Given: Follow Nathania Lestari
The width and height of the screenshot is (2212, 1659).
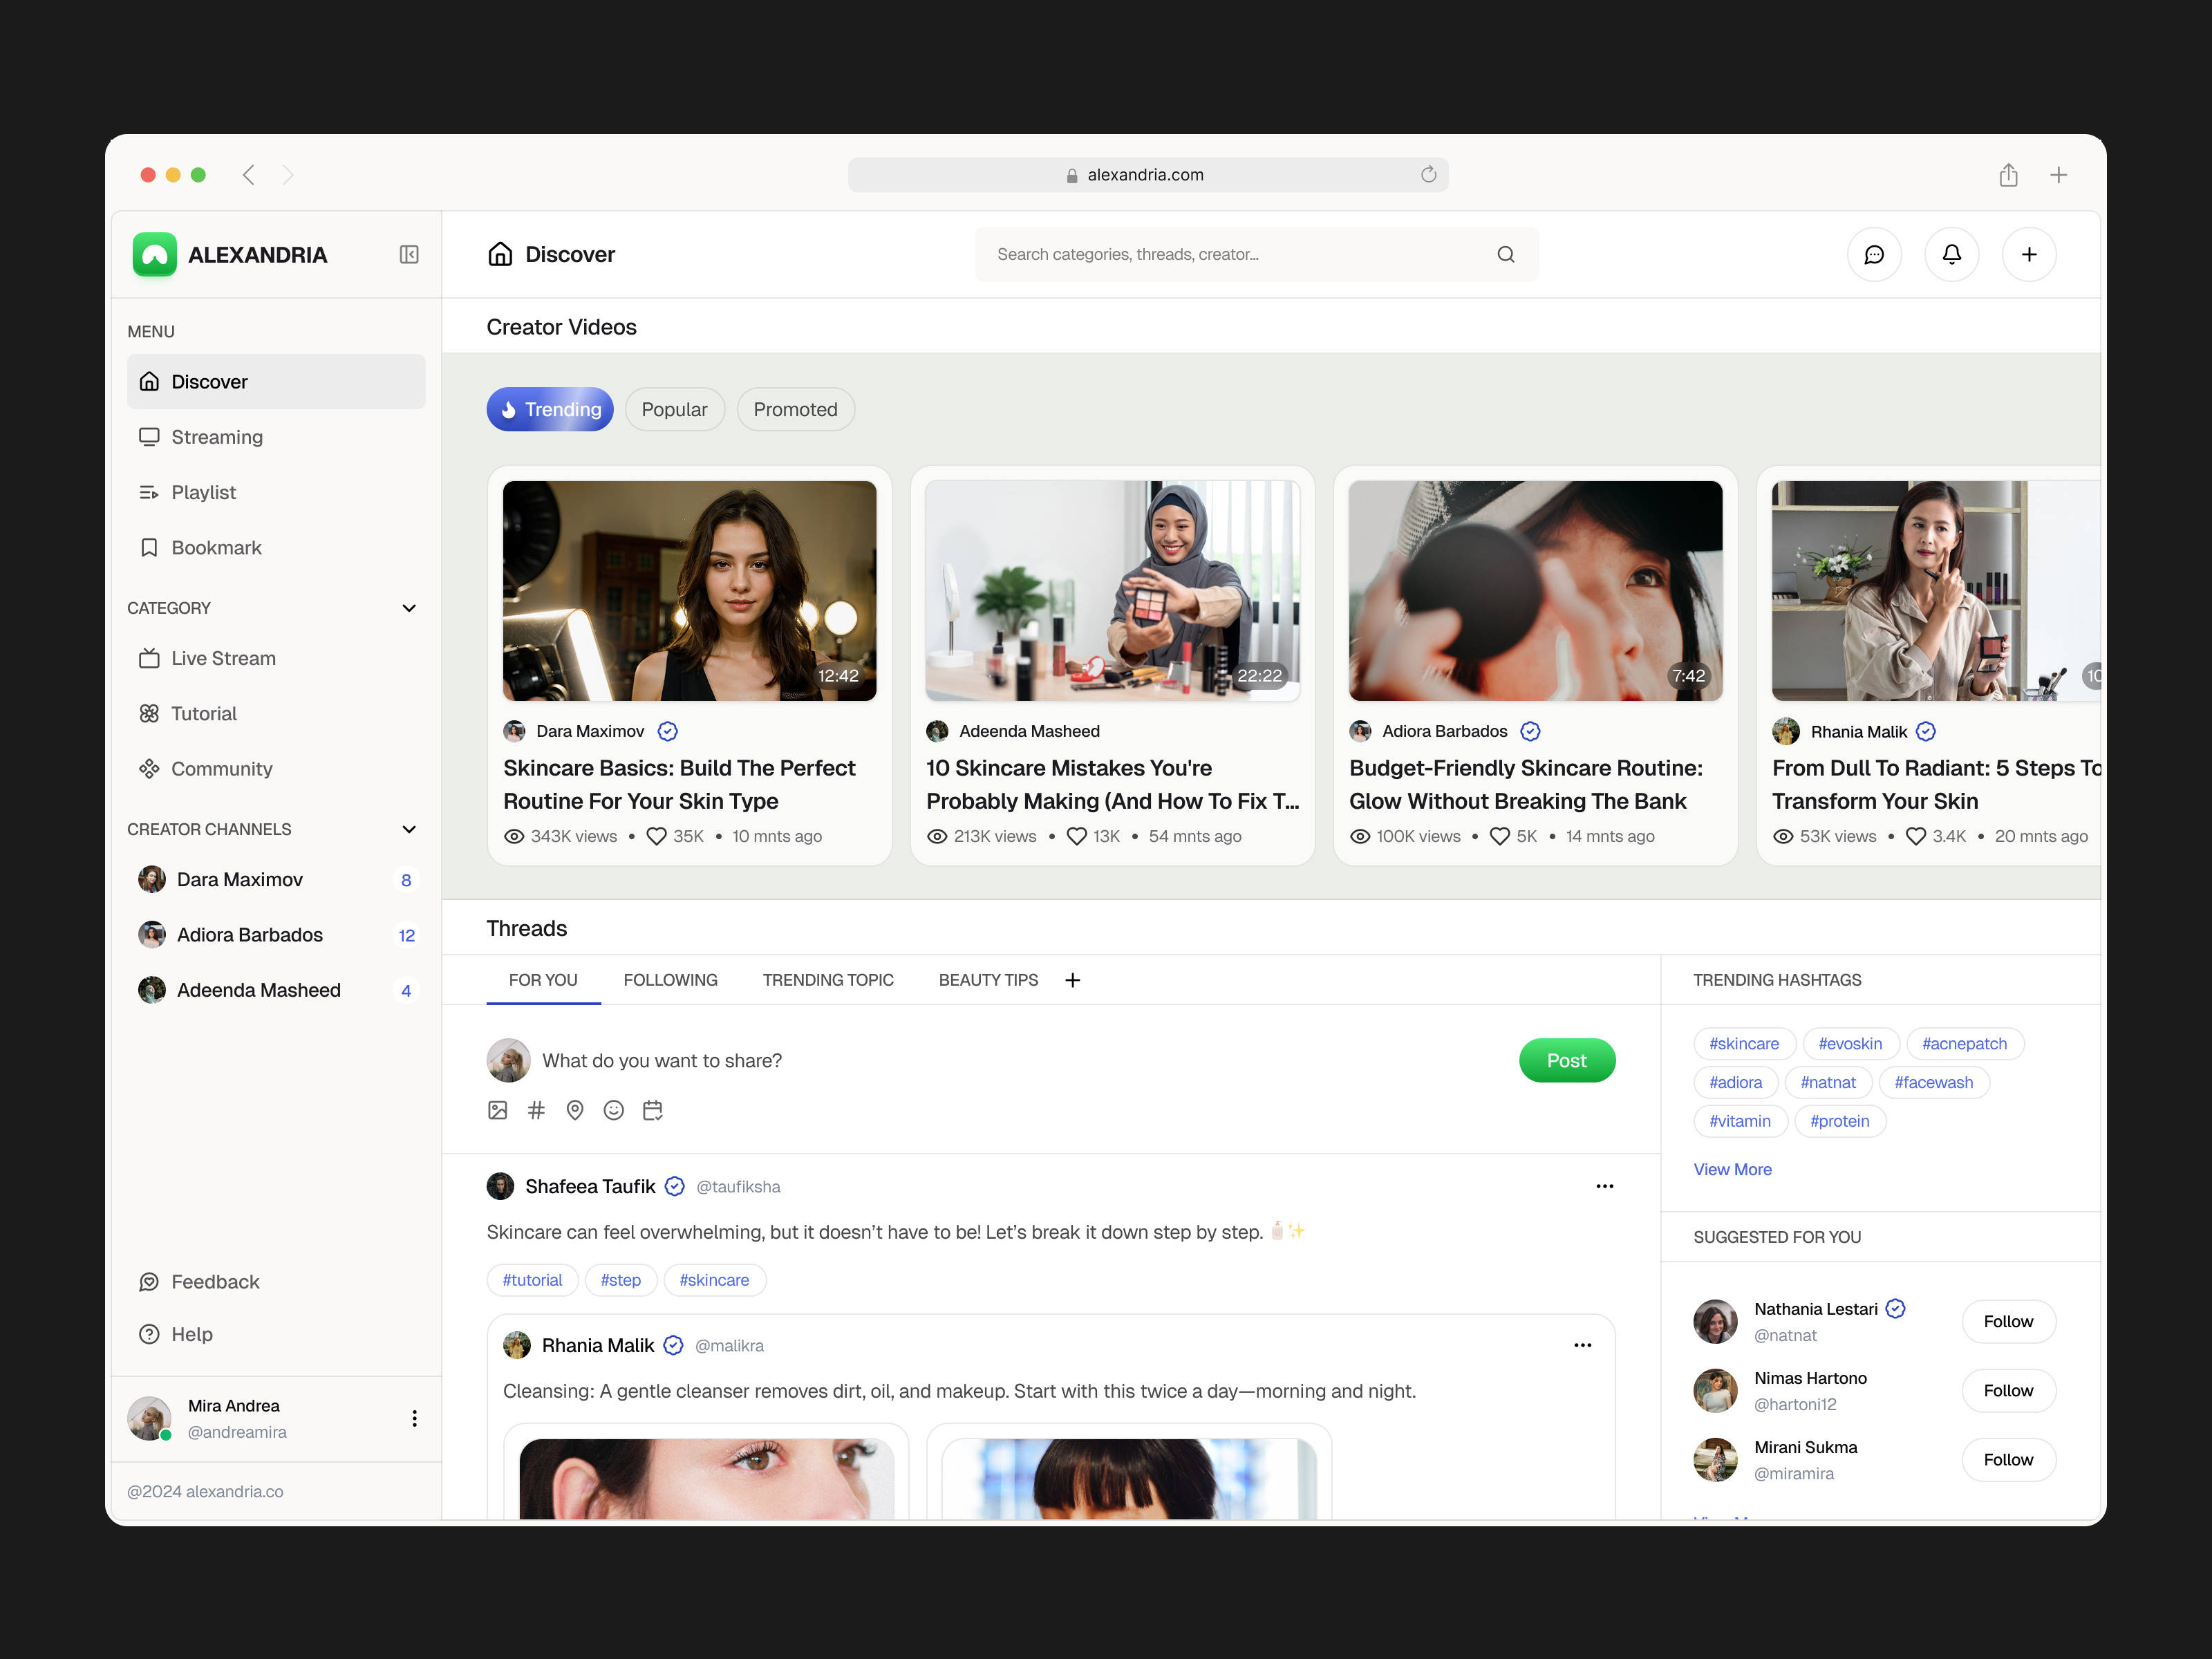Looking at the screenshot, I should pos(2008,1321).
